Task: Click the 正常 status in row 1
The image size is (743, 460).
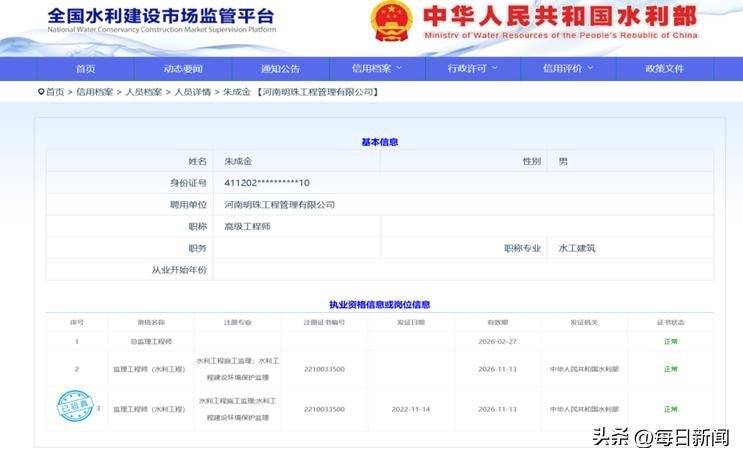Action: (x=671, y=341)
